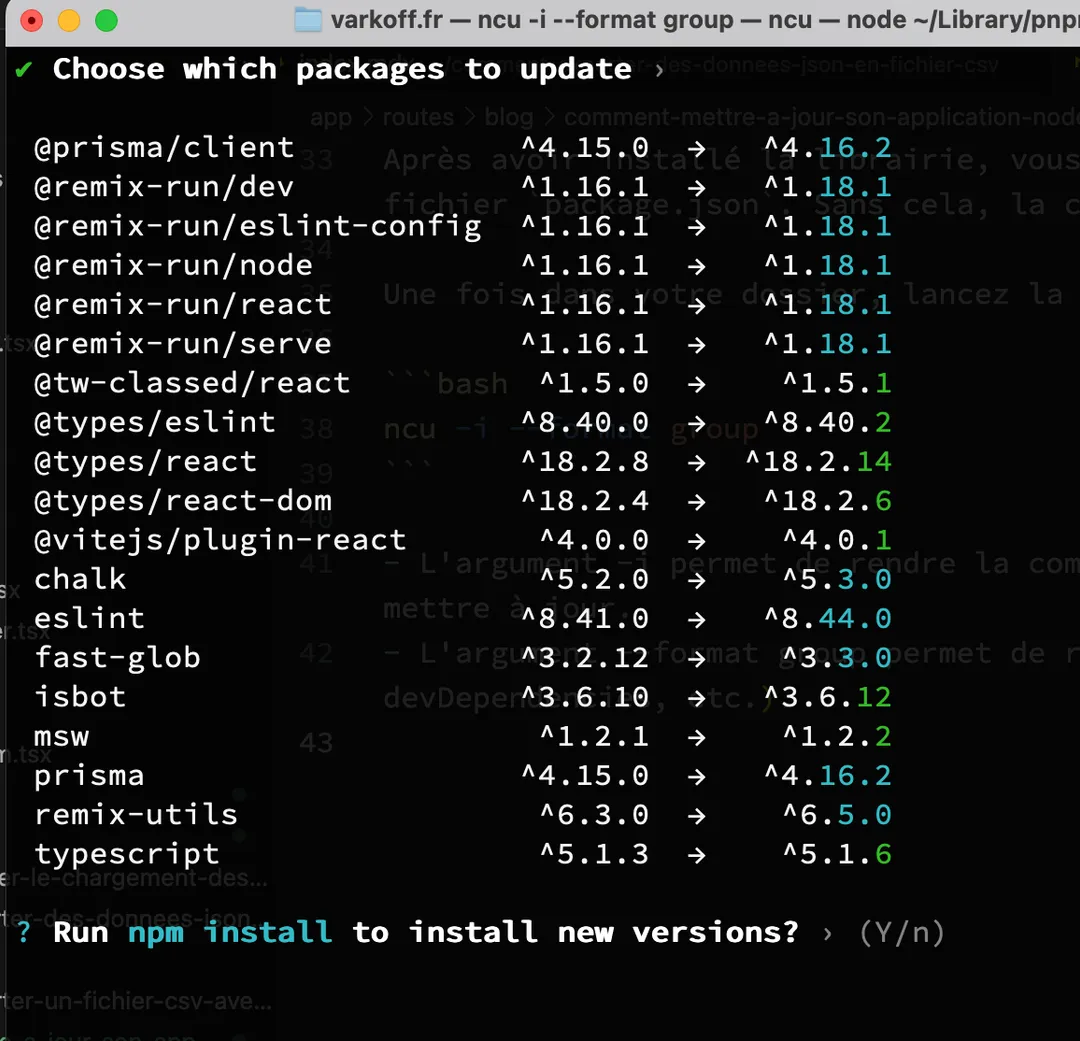Screen dimensions: 1080x1041
Task: Click the arrow between chalk version numbers
Action: [x=696, y=579]
